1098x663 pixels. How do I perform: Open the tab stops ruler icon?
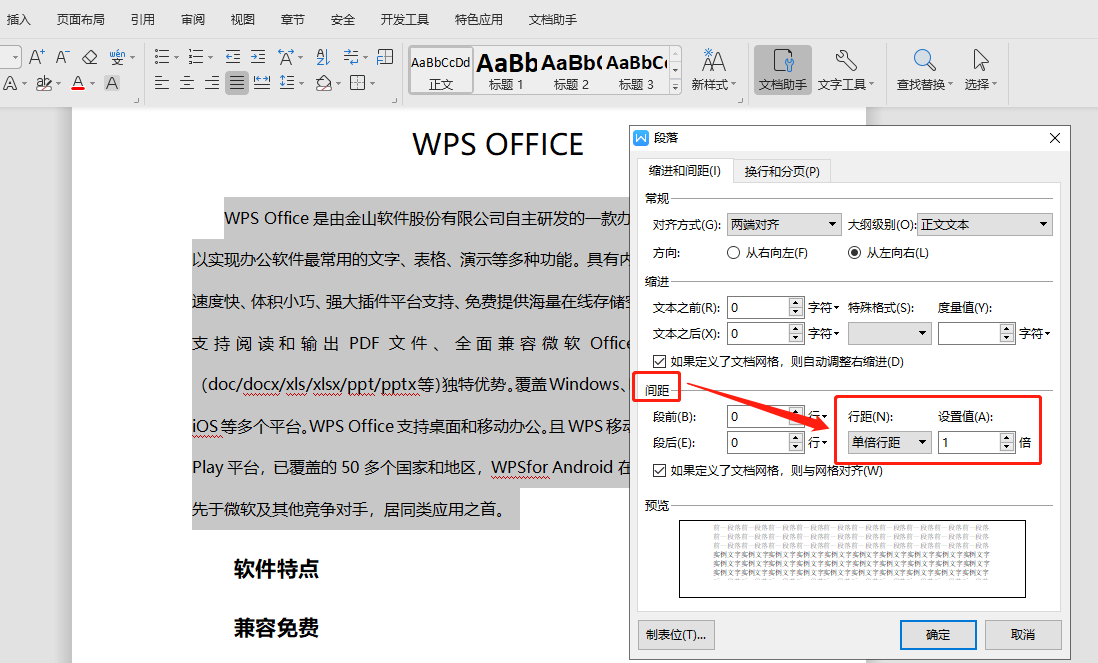385,57
